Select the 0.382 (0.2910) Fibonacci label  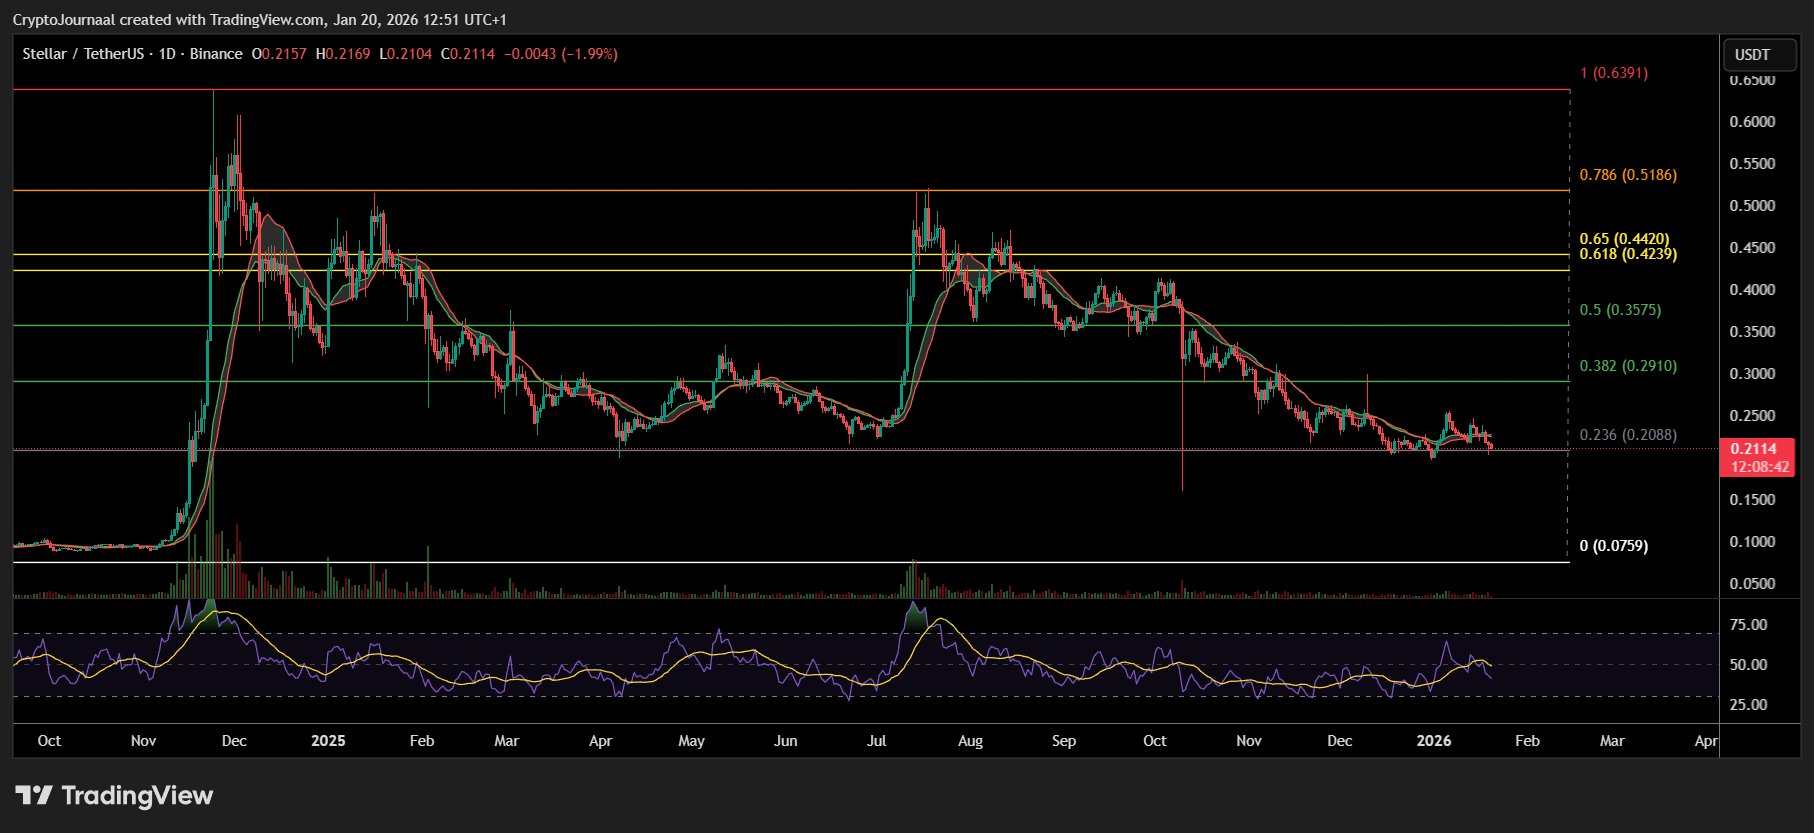pyautogui.click(x=1627, y=366)
